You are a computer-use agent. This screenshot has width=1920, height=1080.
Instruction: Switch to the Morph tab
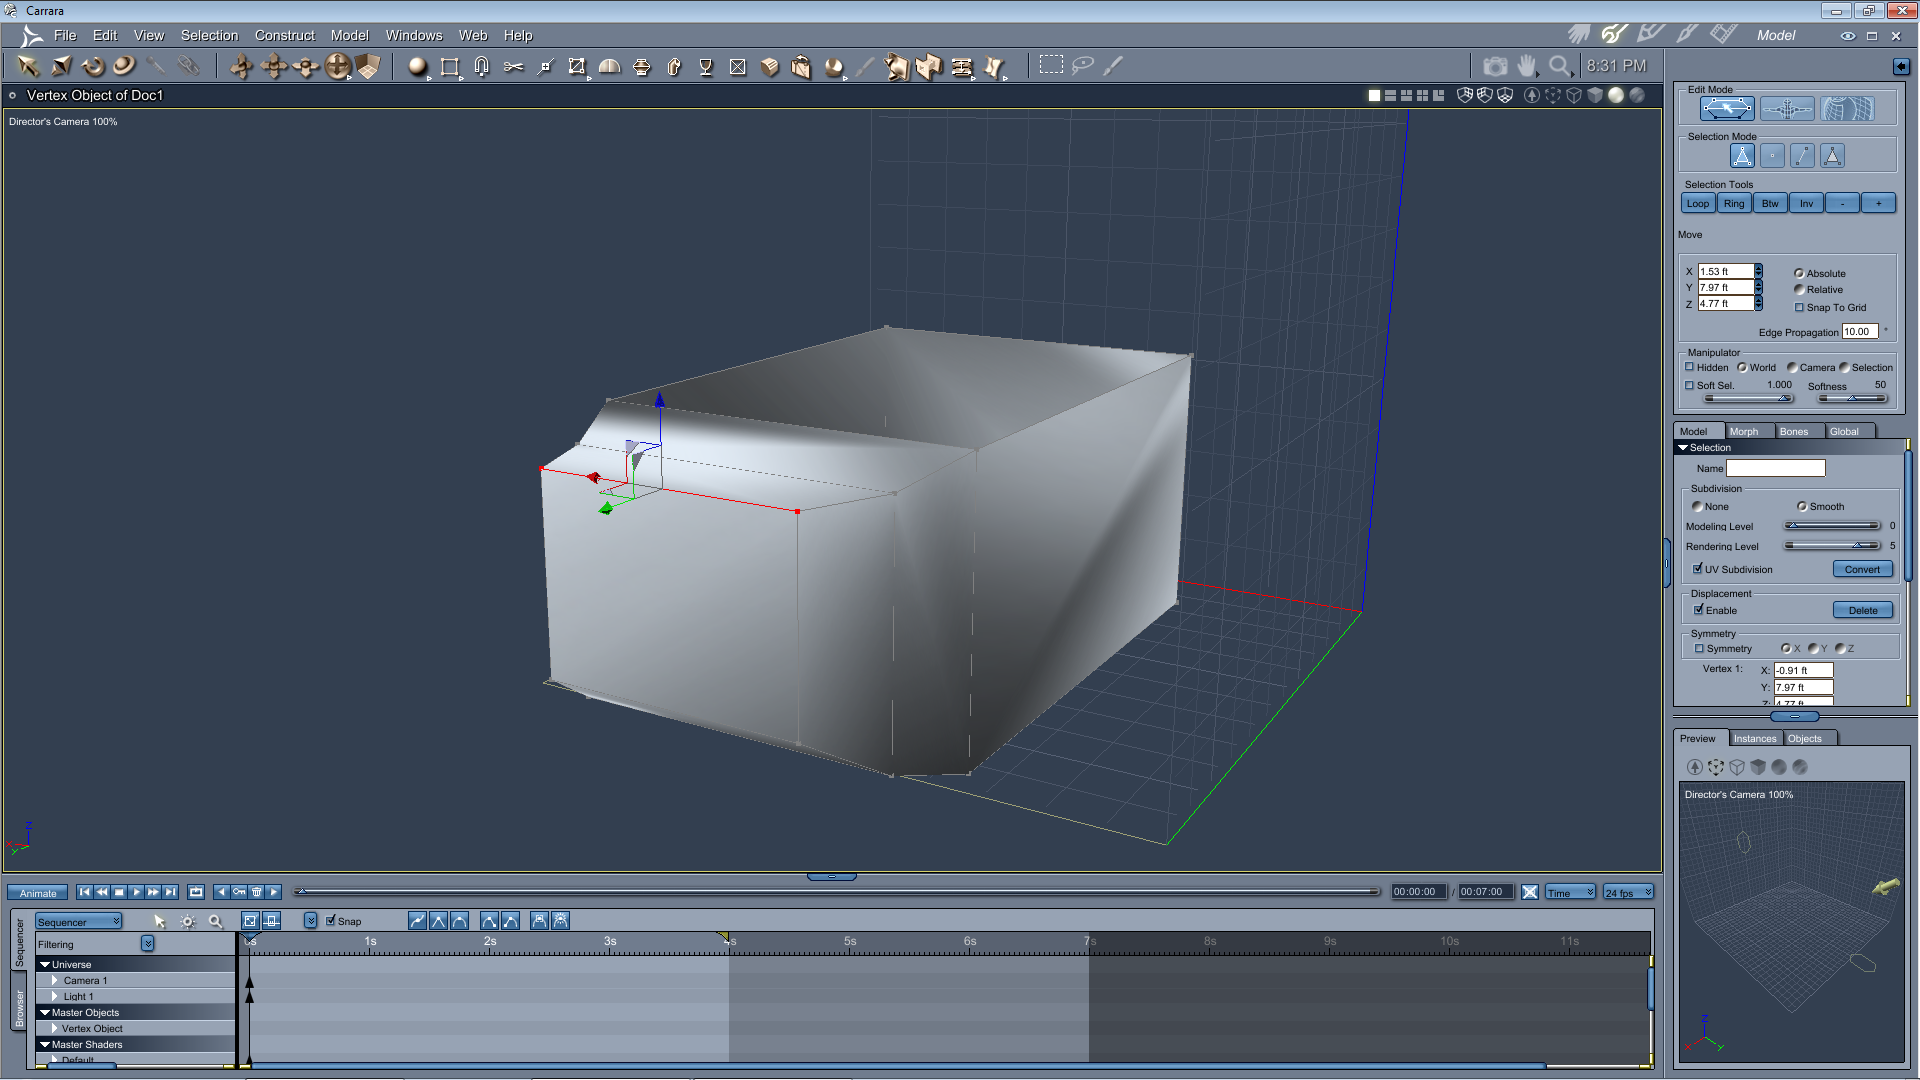pos(1743,432)
